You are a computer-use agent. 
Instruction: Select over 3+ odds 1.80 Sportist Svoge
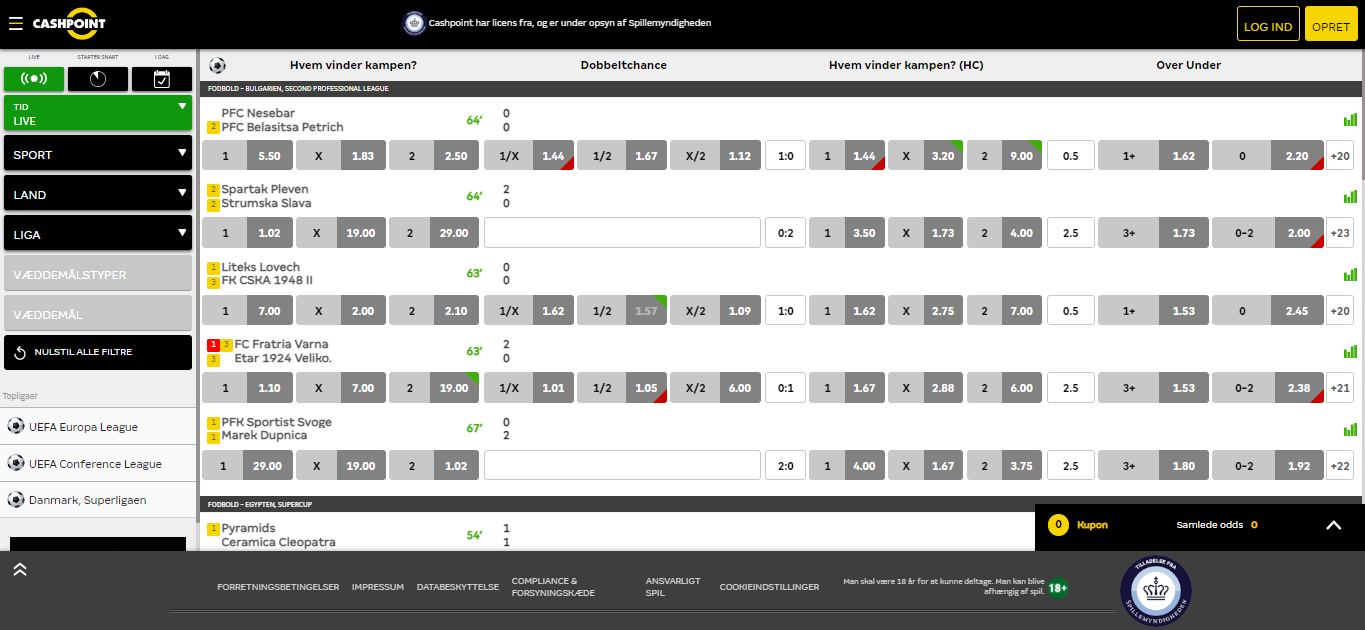pos(1153,465)
